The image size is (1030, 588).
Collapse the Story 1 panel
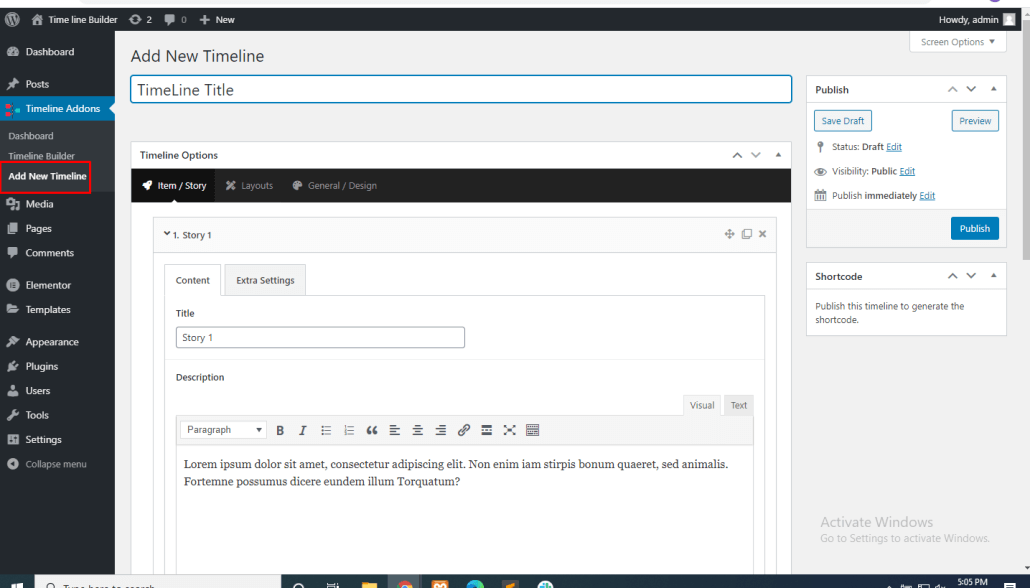coord(167,234)
